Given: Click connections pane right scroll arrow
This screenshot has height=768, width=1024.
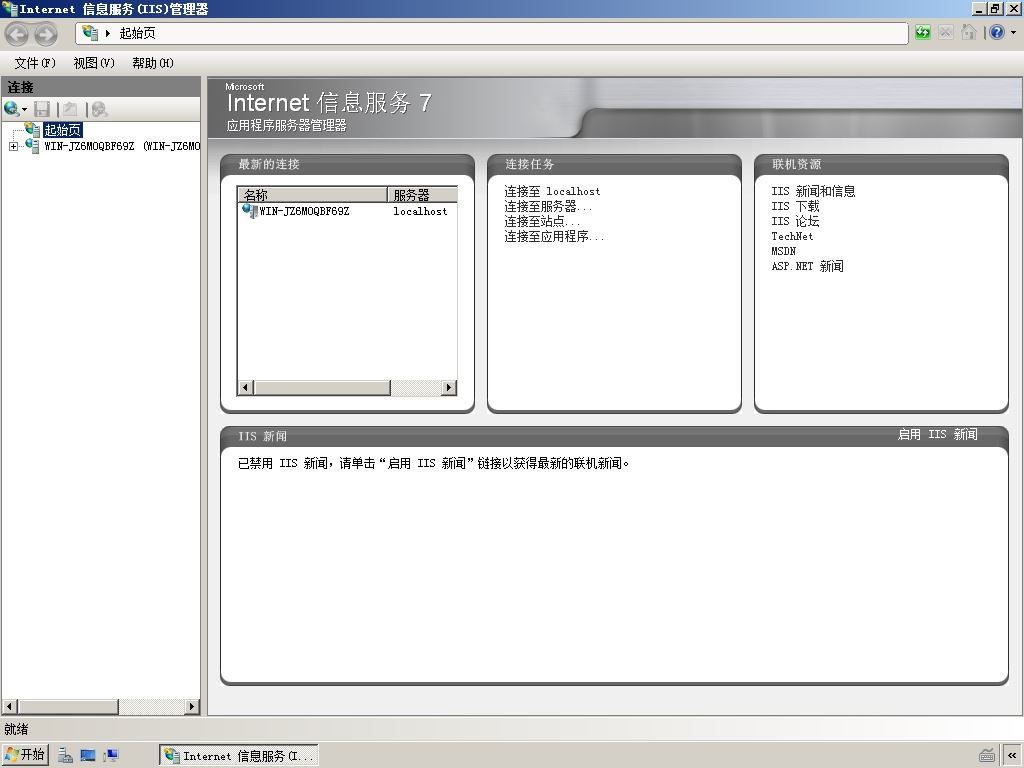Looking at the screenshot, I should 192,706.
